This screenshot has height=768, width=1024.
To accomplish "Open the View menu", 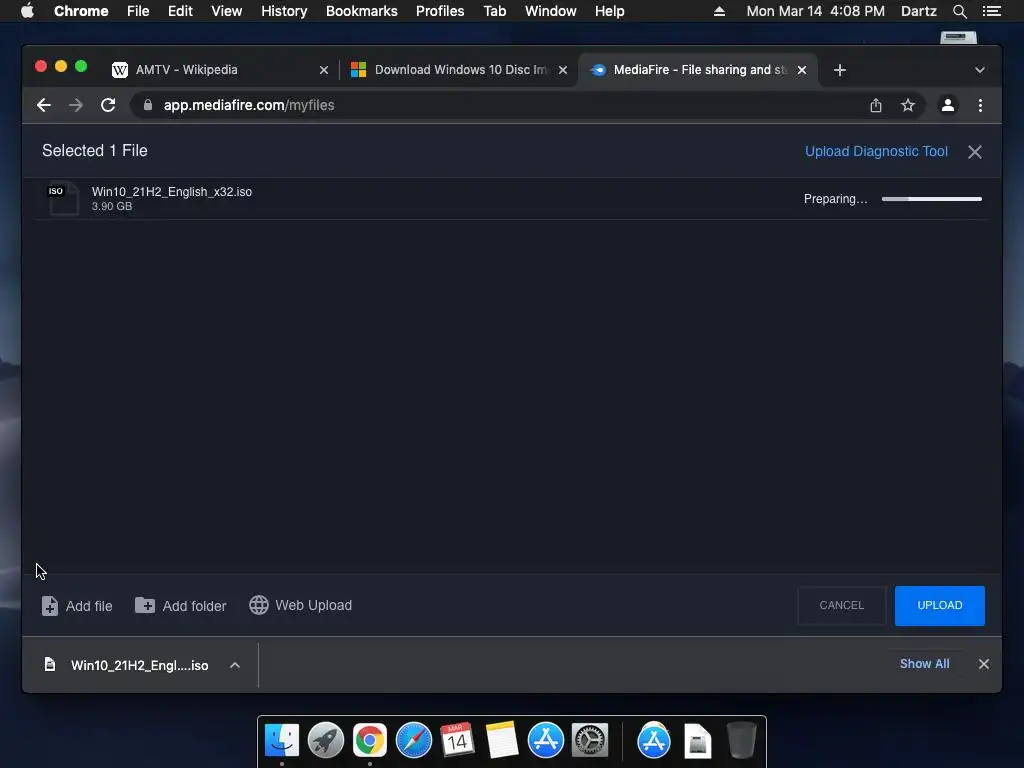I will 227,11.
